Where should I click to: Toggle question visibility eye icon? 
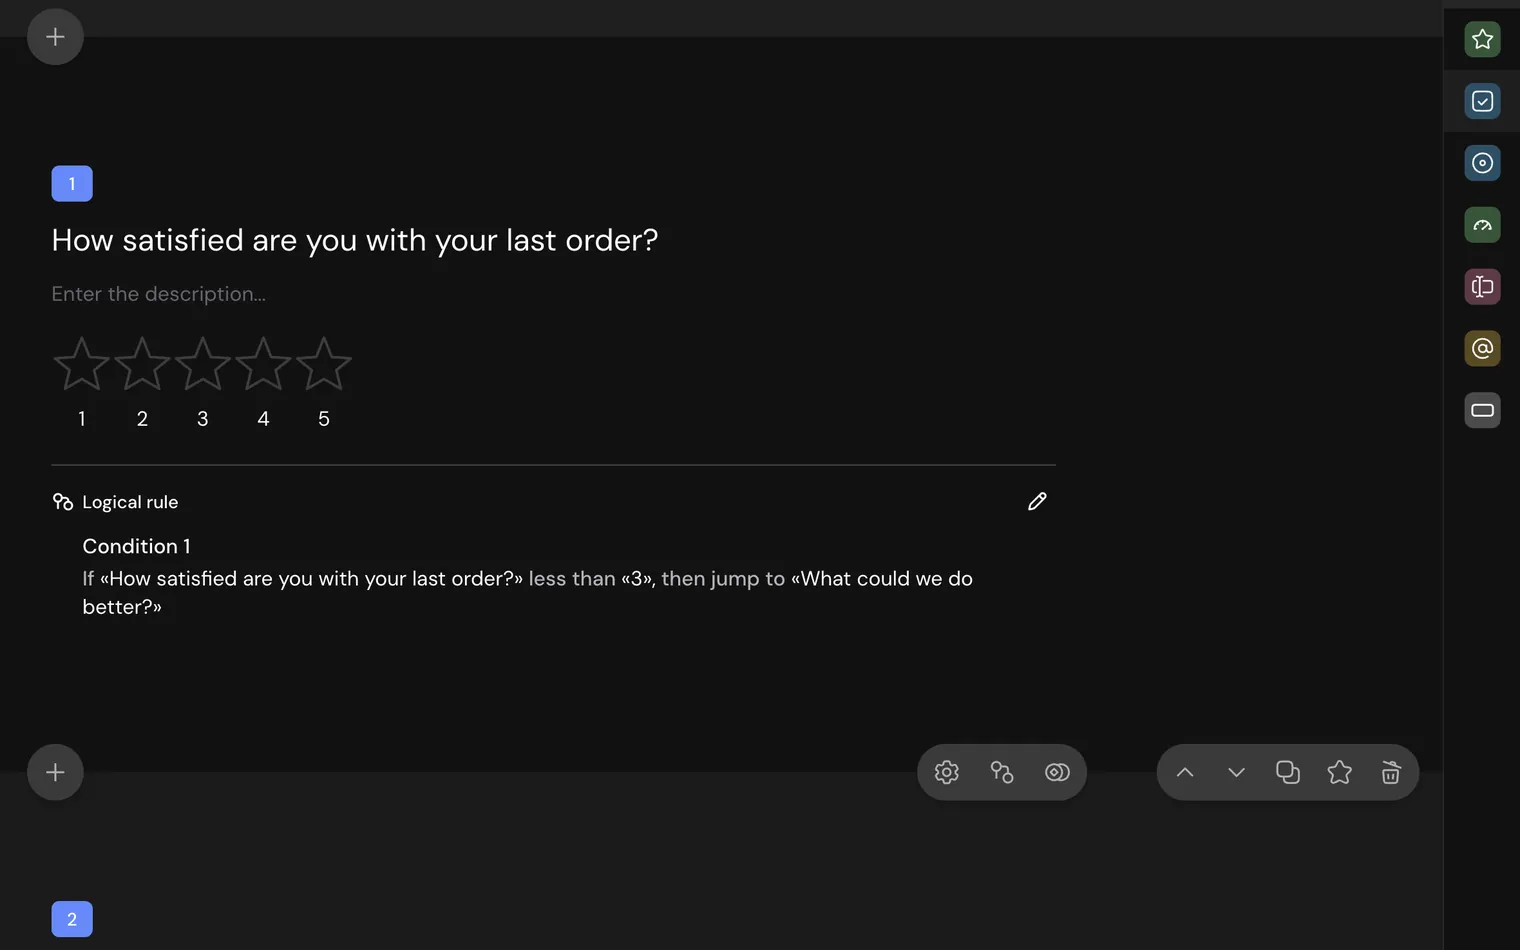pos(1057,772)
